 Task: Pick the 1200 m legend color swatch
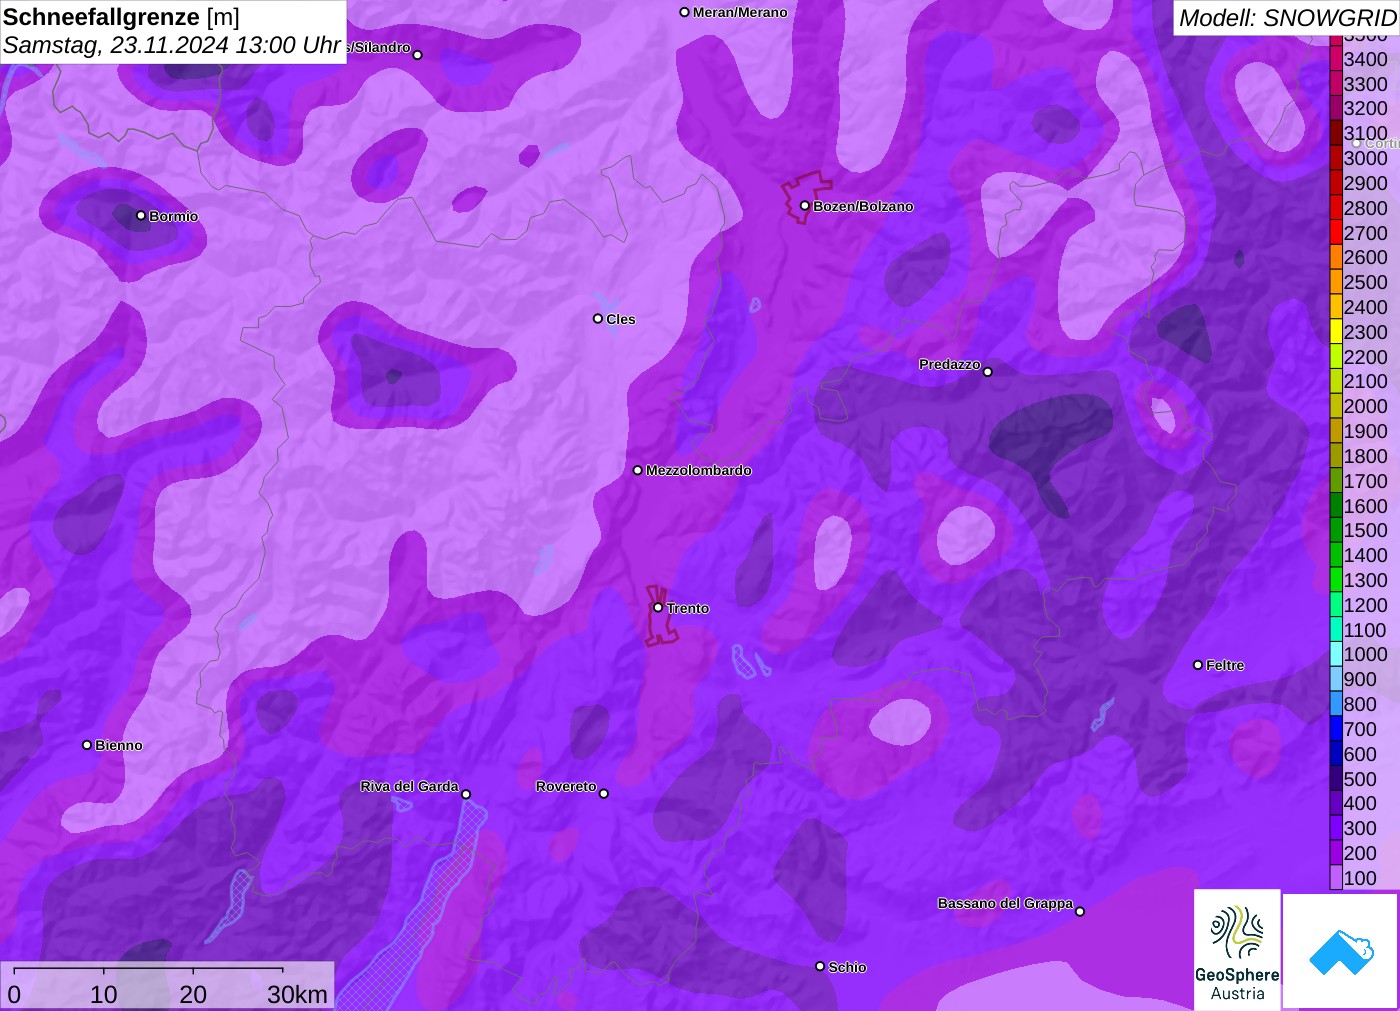1336,605
